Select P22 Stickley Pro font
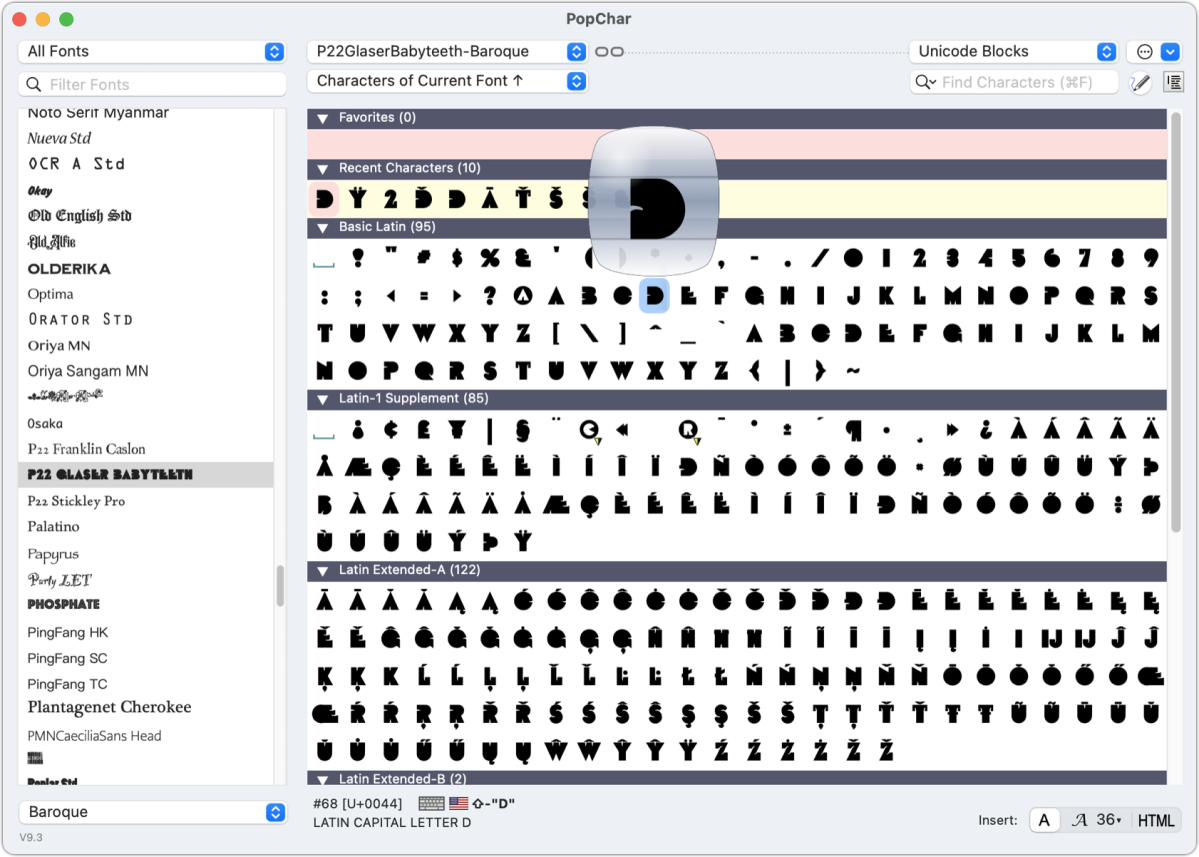1199x857 pixels. point(76,502)
